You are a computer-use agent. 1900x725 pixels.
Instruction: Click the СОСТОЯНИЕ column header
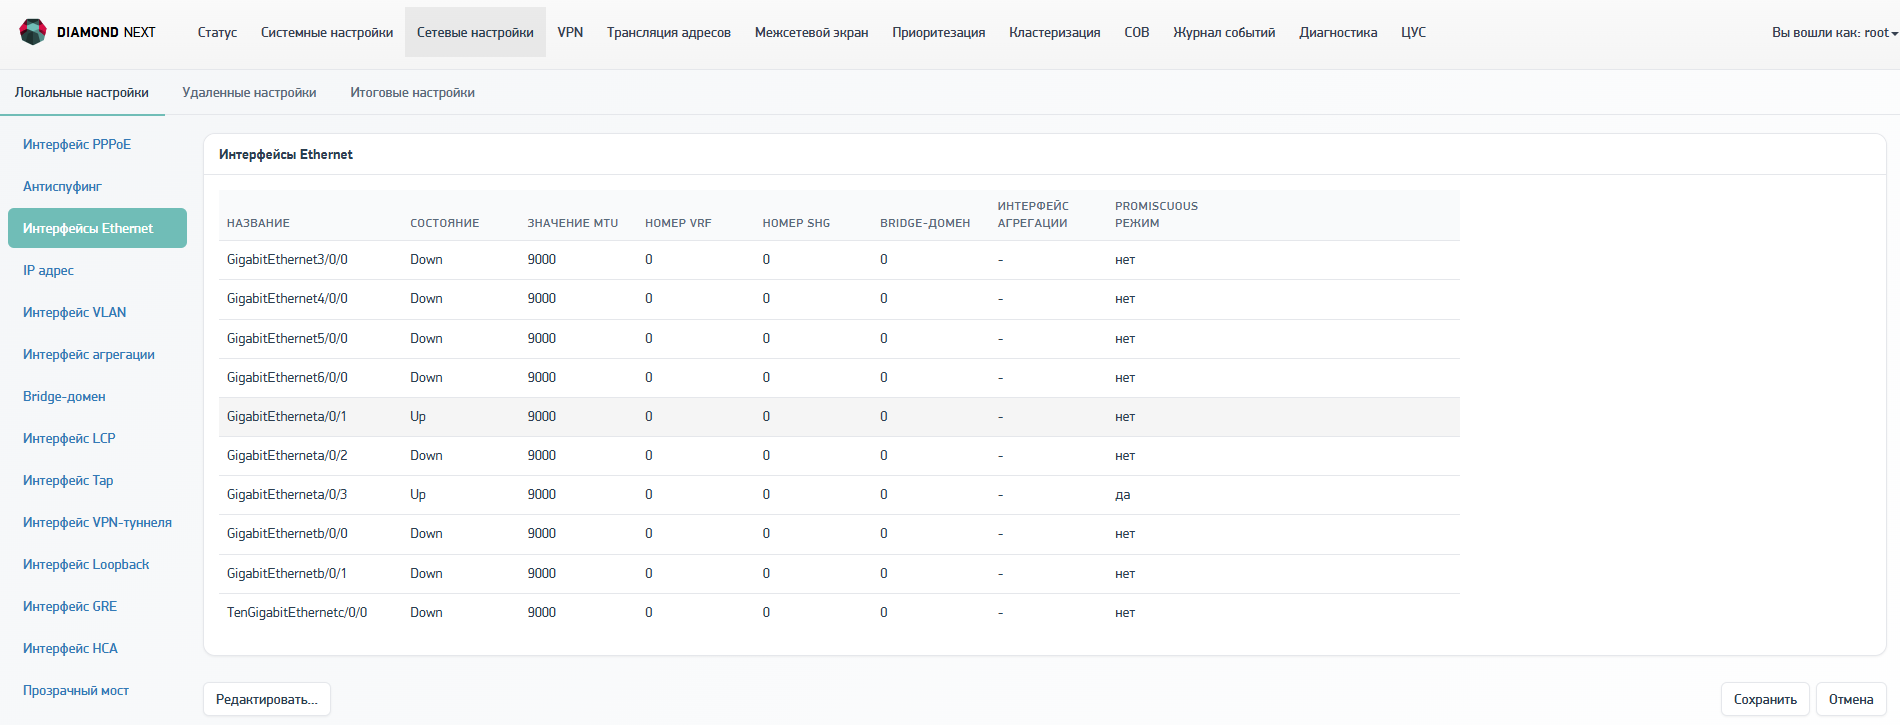(x=444, y=223)
